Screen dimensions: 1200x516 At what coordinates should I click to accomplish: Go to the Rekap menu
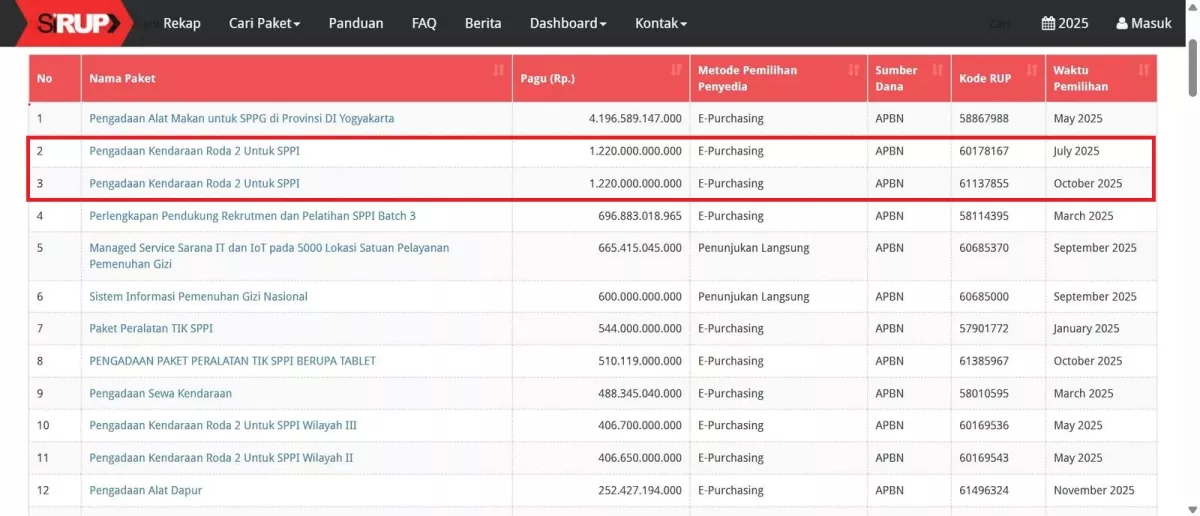[182, 23]
